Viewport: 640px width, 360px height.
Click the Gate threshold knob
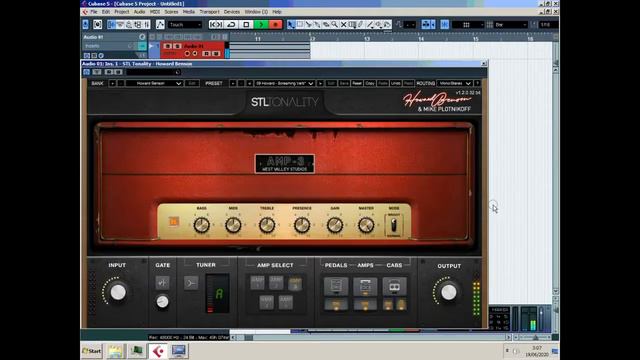click(x=162, y=302)
